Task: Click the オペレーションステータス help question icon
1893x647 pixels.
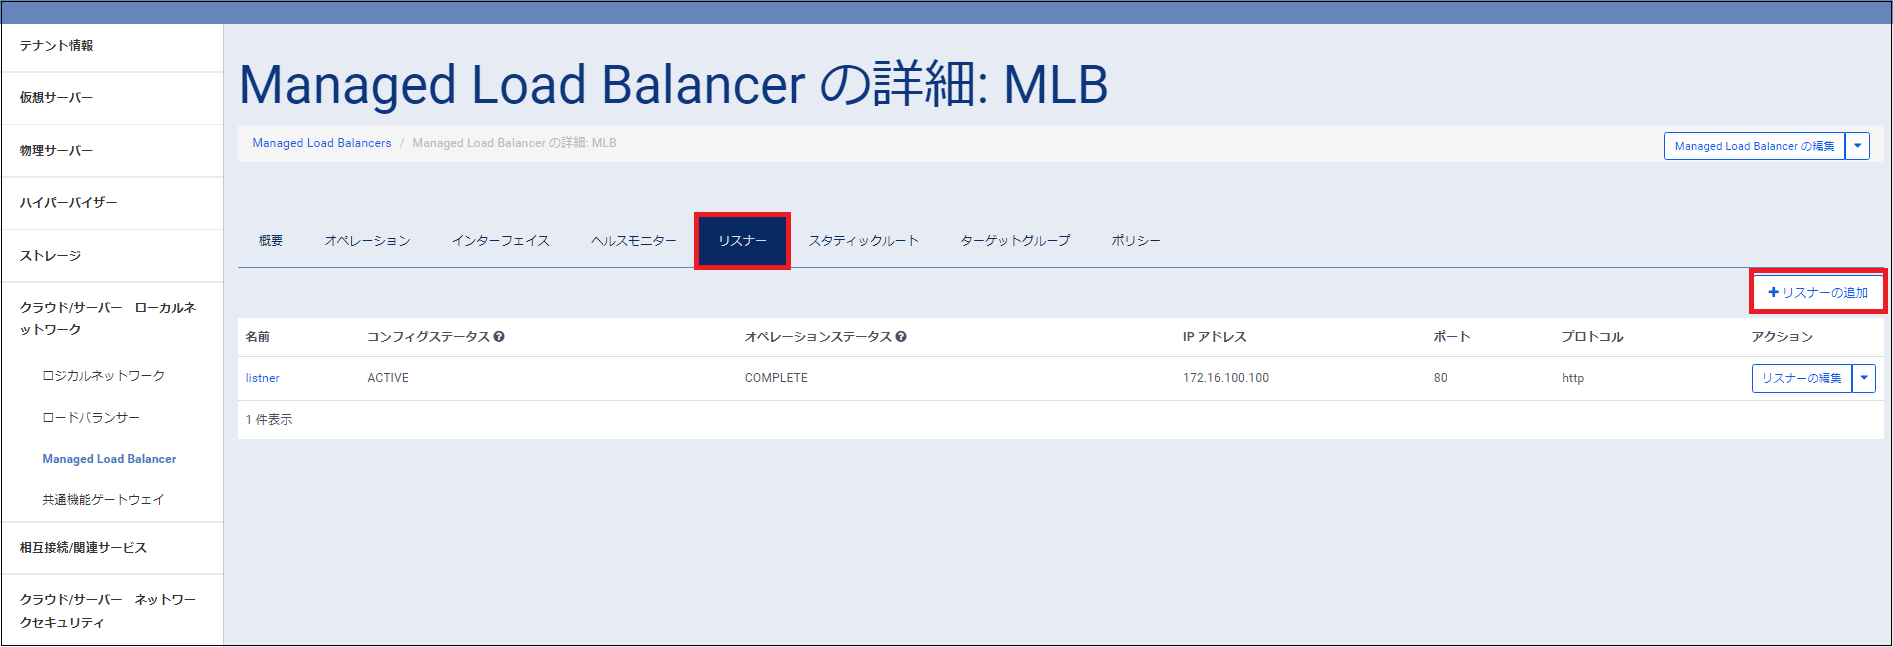Action: click(x=901, y=337)
